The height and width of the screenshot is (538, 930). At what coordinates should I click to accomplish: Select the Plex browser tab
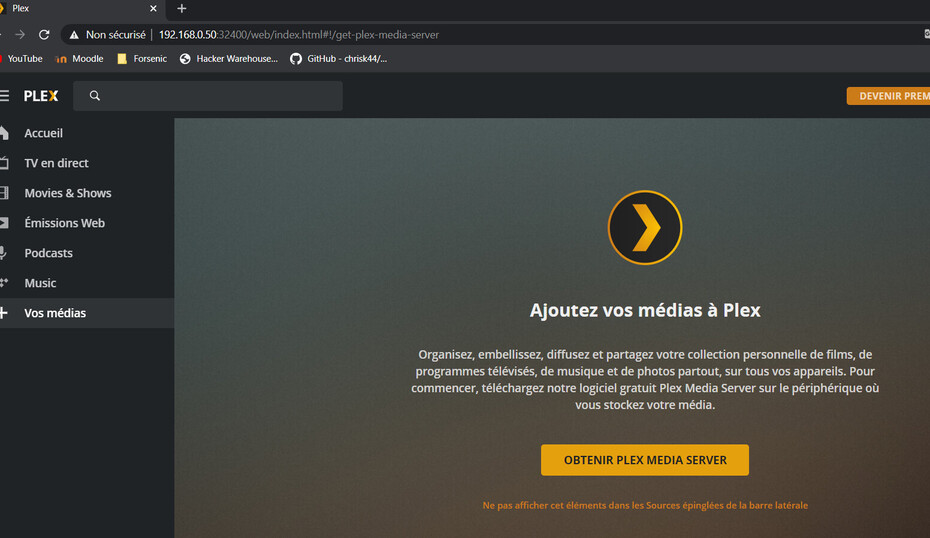(x=80, y=8)
